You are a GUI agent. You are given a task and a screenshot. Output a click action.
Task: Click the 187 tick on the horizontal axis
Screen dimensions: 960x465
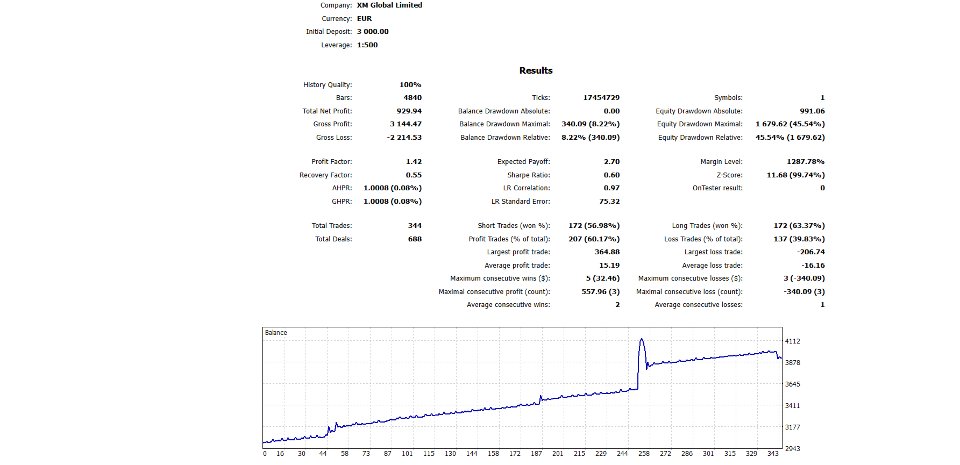click(538, 454)
